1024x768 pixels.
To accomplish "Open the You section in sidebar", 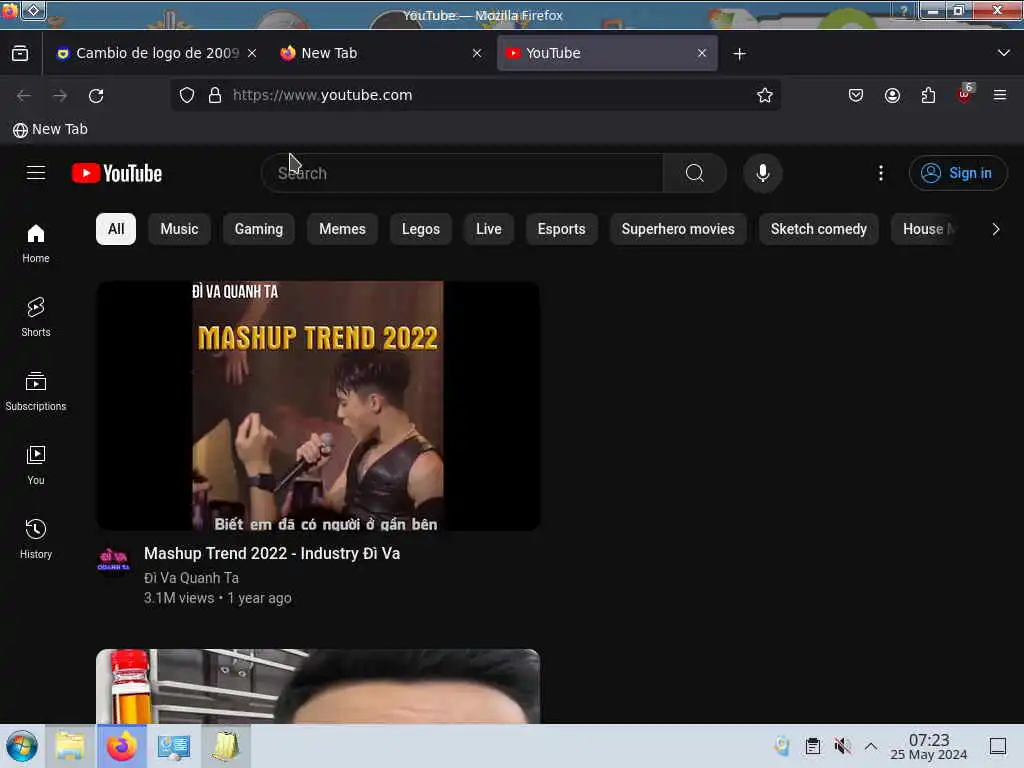I will coord(36,465).
